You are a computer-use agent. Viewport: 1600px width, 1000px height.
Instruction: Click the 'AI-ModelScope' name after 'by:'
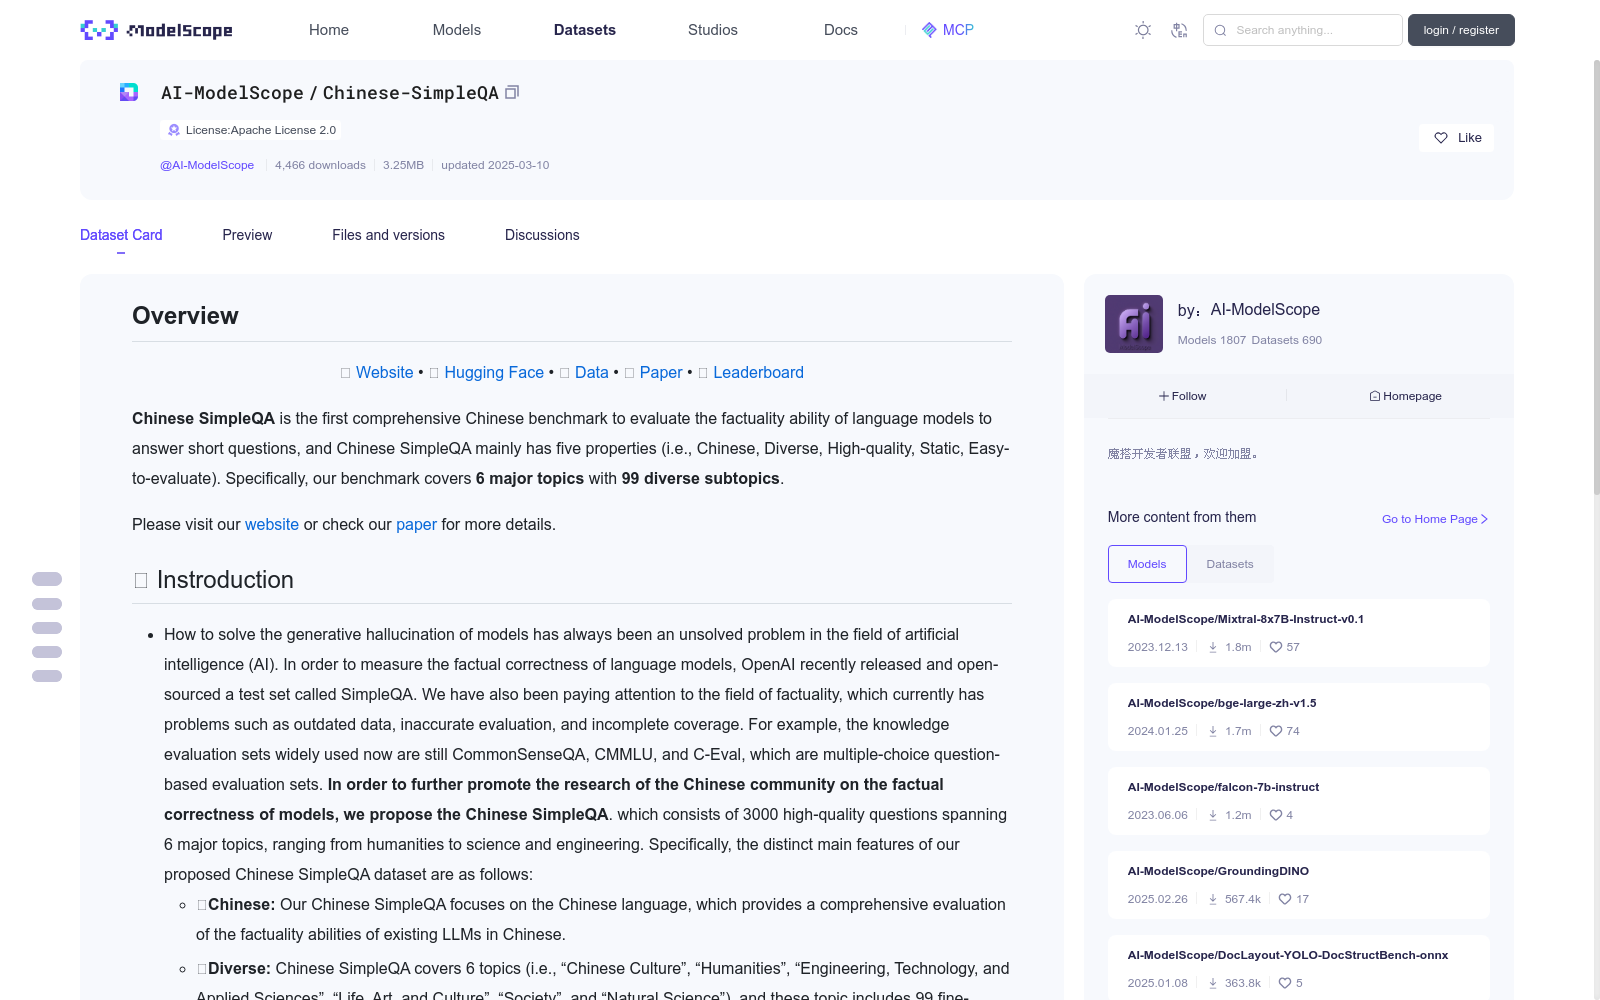pyautogui.click(x=1265, y=310)
